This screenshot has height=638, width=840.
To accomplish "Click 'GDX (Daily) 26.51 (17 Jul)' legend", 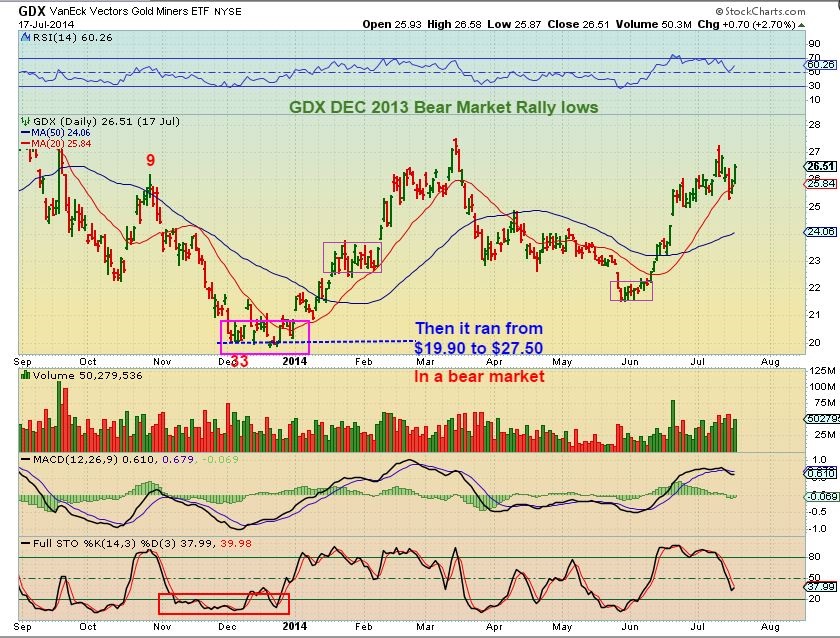I will pyautogui.click(x=107, y=122).
